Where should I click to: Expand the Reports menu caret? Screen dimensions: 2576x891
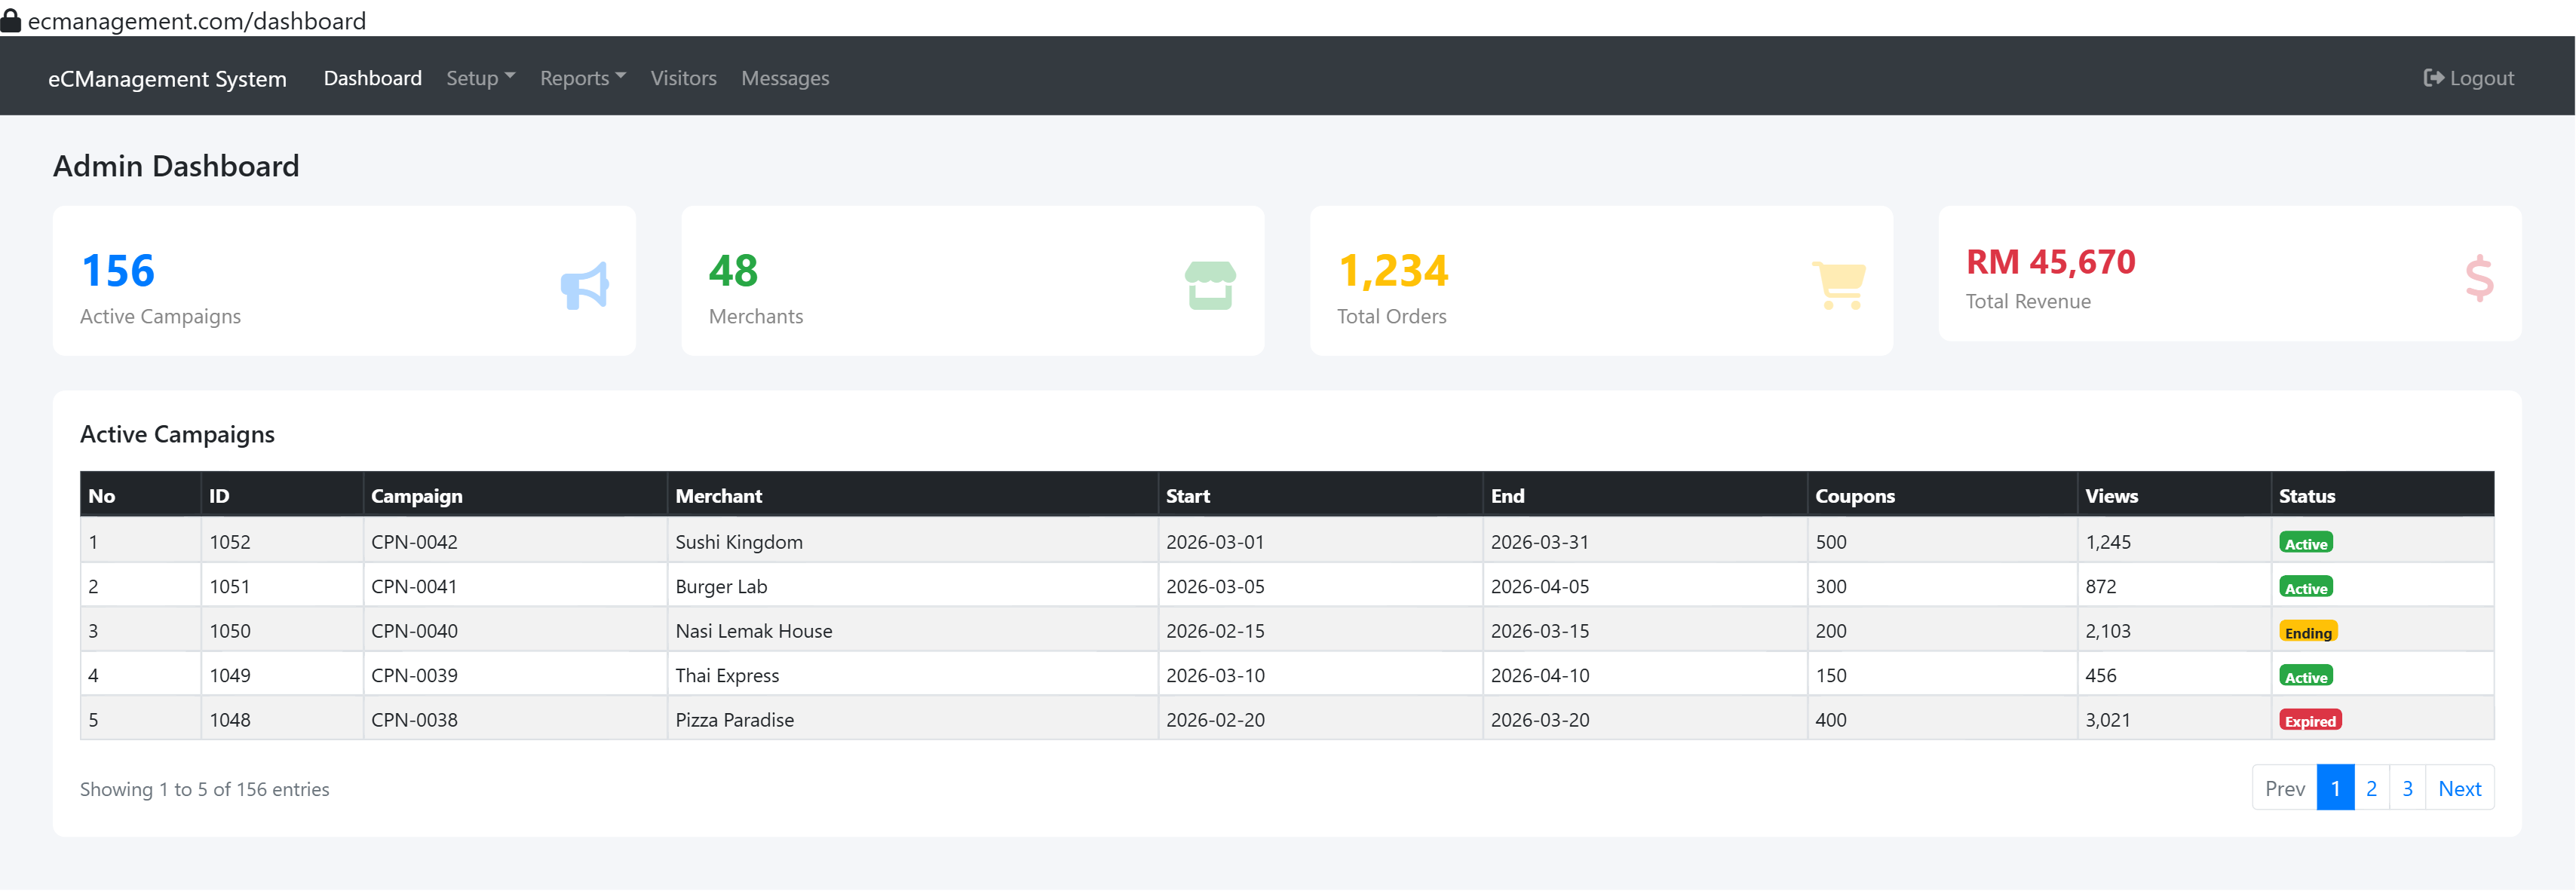coord(622,78)
